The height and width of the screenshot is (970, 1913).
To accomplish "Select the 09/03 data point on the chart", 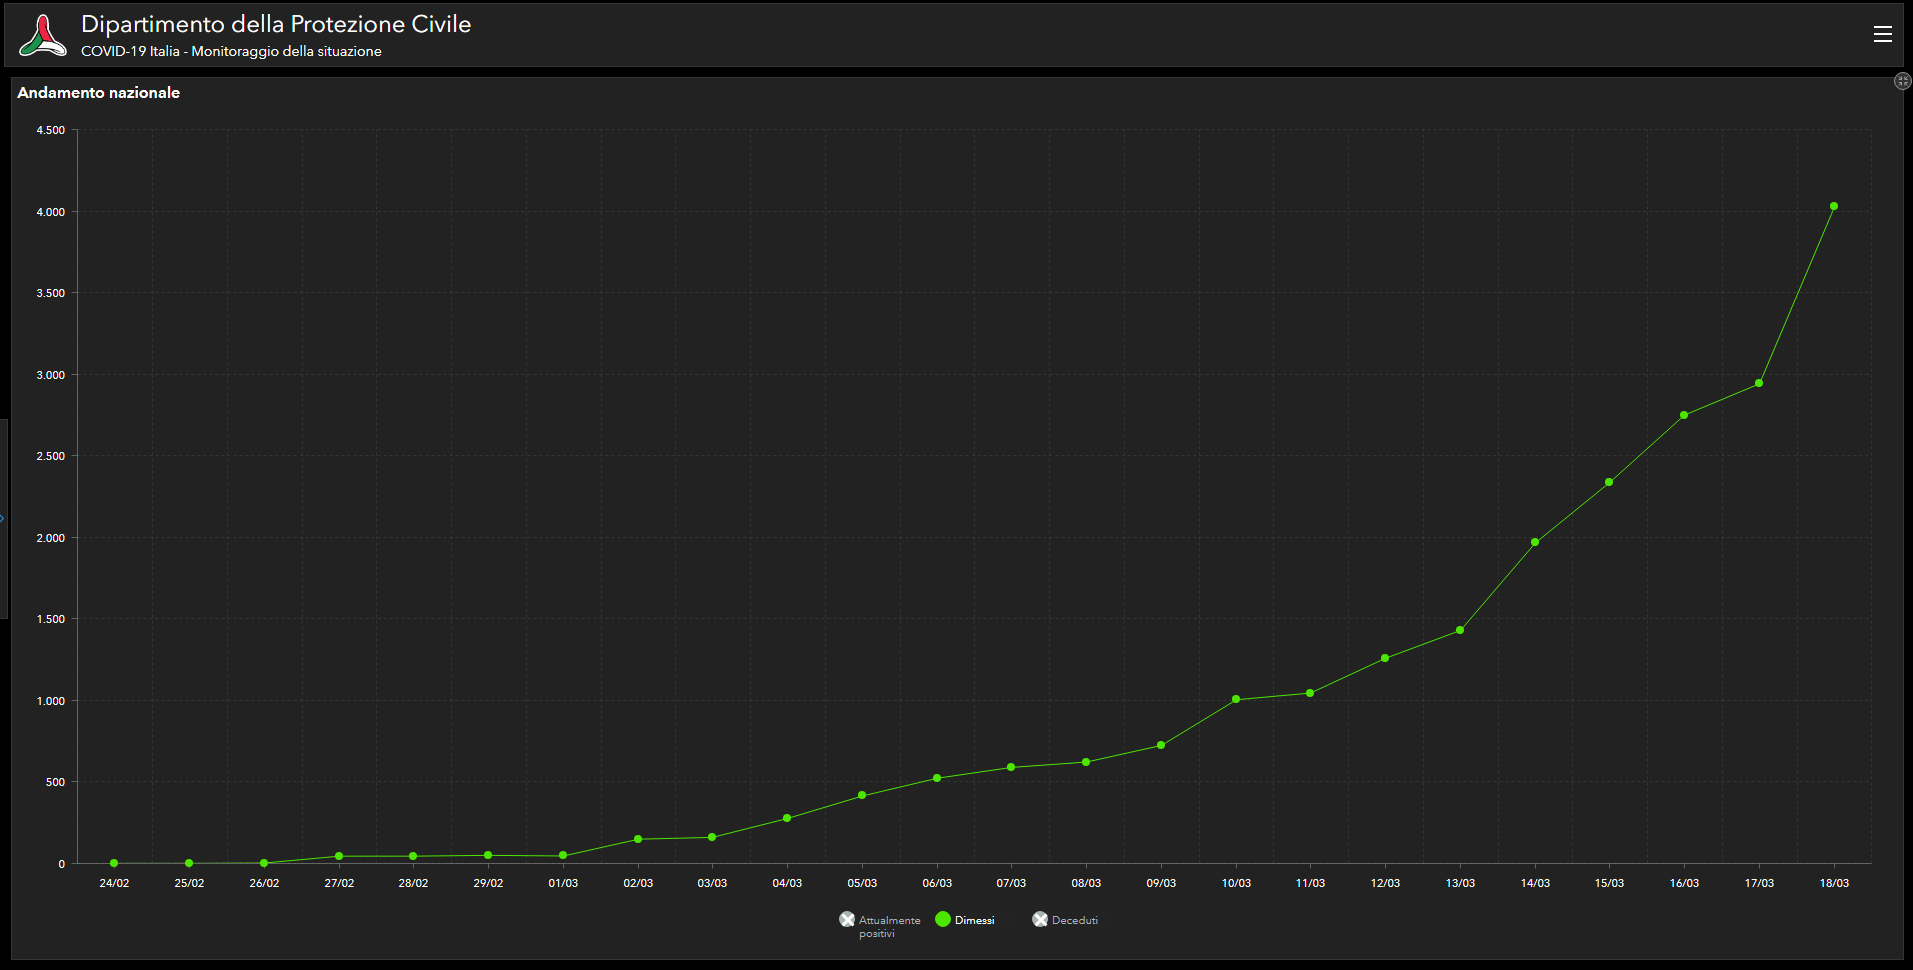I will point(1161,745).
